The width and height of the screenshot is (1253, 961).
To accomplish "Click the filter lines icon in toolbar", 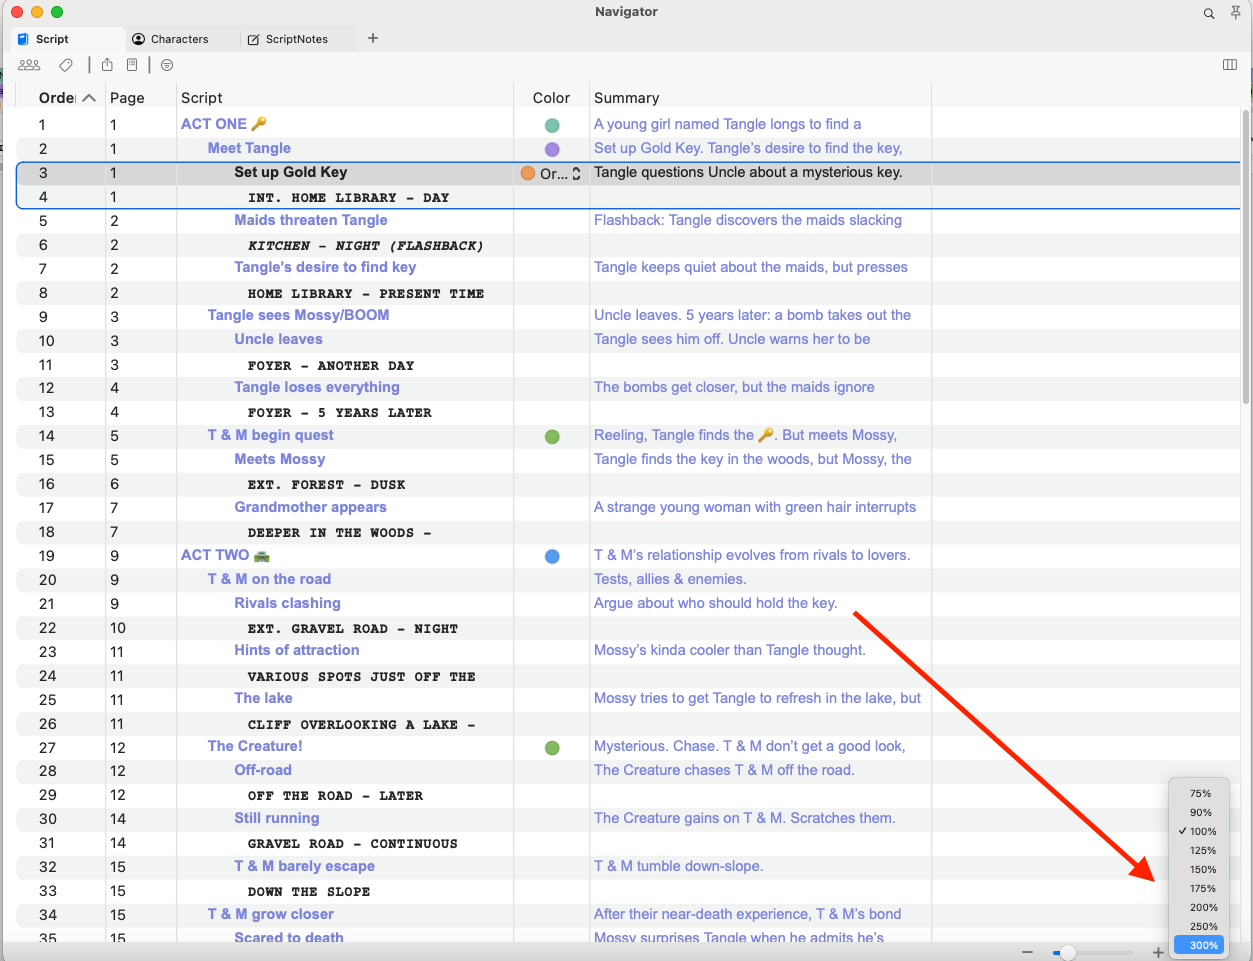I will (x=167, y=65).
